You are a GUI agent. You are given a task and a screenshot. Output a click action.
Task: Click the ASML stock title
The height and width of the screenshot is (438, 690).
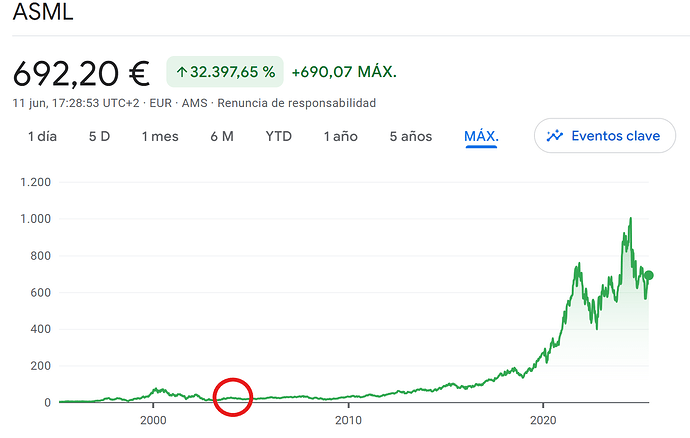coord(43,11)
